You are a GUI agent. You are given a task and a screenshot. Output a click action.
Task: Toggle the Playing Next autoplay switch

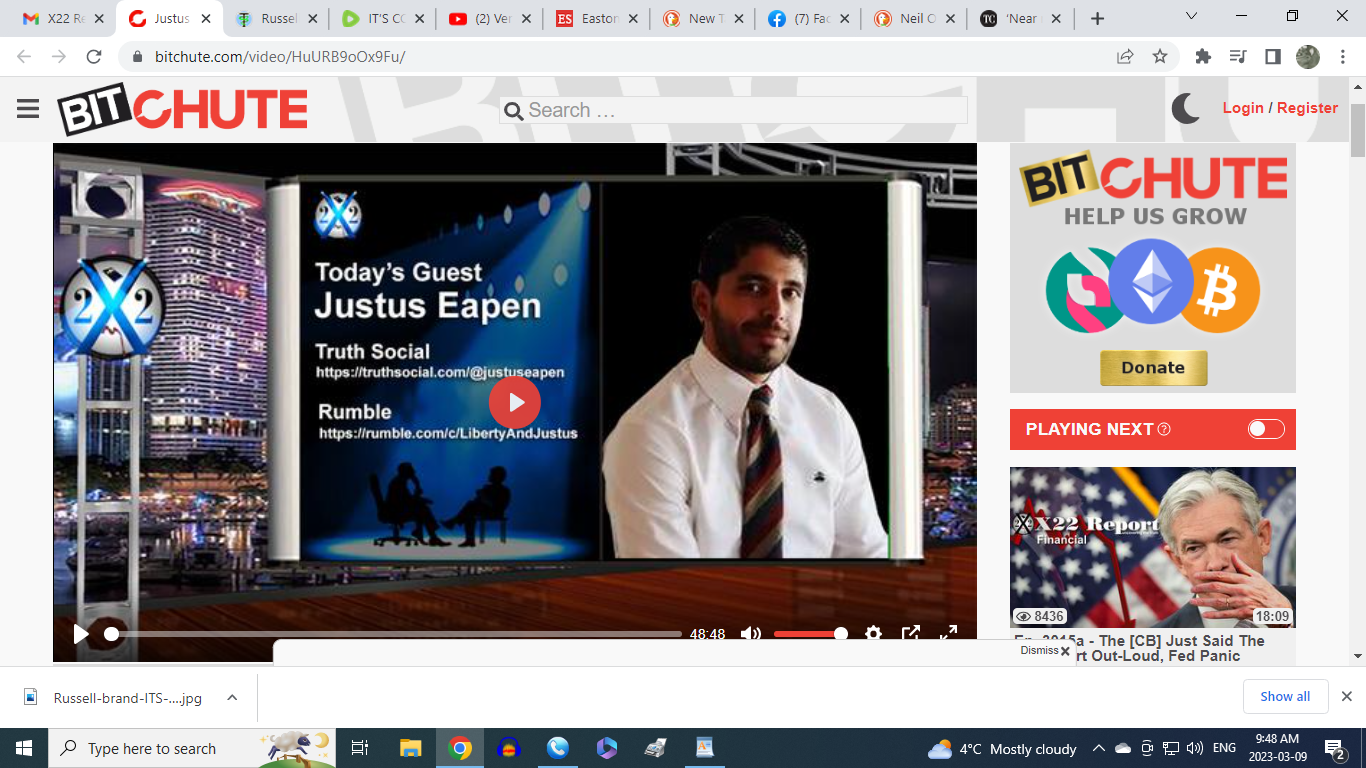1265,429
